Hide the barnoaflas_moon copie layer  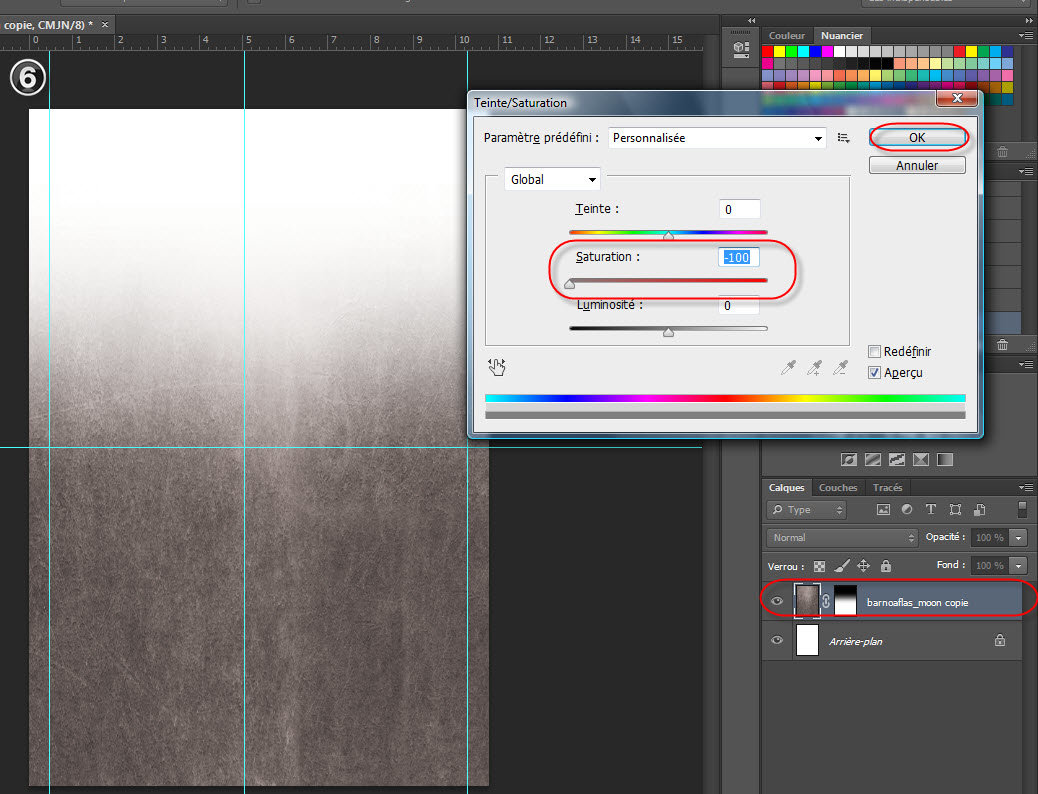[777, 601]
